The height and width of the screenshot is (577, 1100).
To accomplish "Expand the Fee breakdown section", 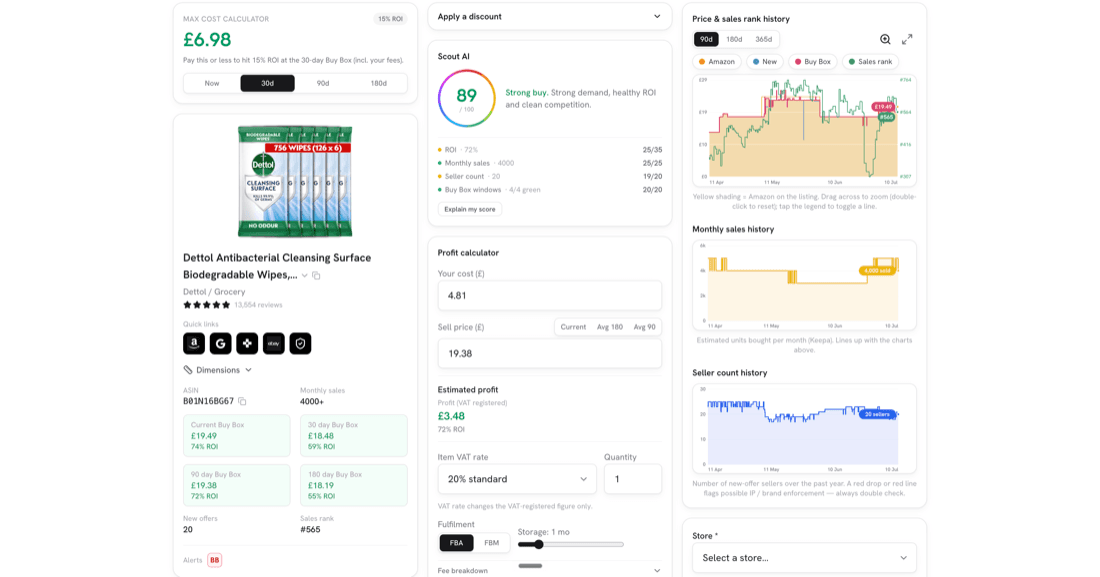I will (x=550, y=571).
